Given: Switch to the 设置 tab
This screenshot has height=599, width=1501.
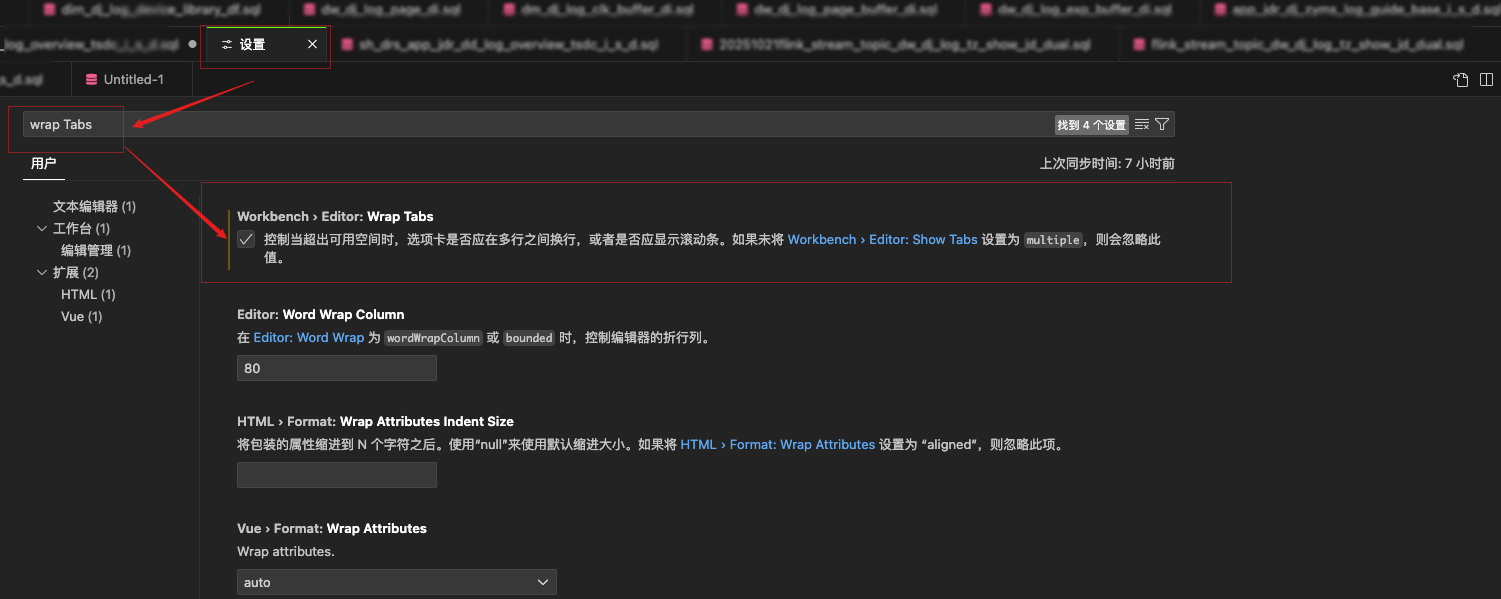Looking at the screenshot, I should point(265,45).
